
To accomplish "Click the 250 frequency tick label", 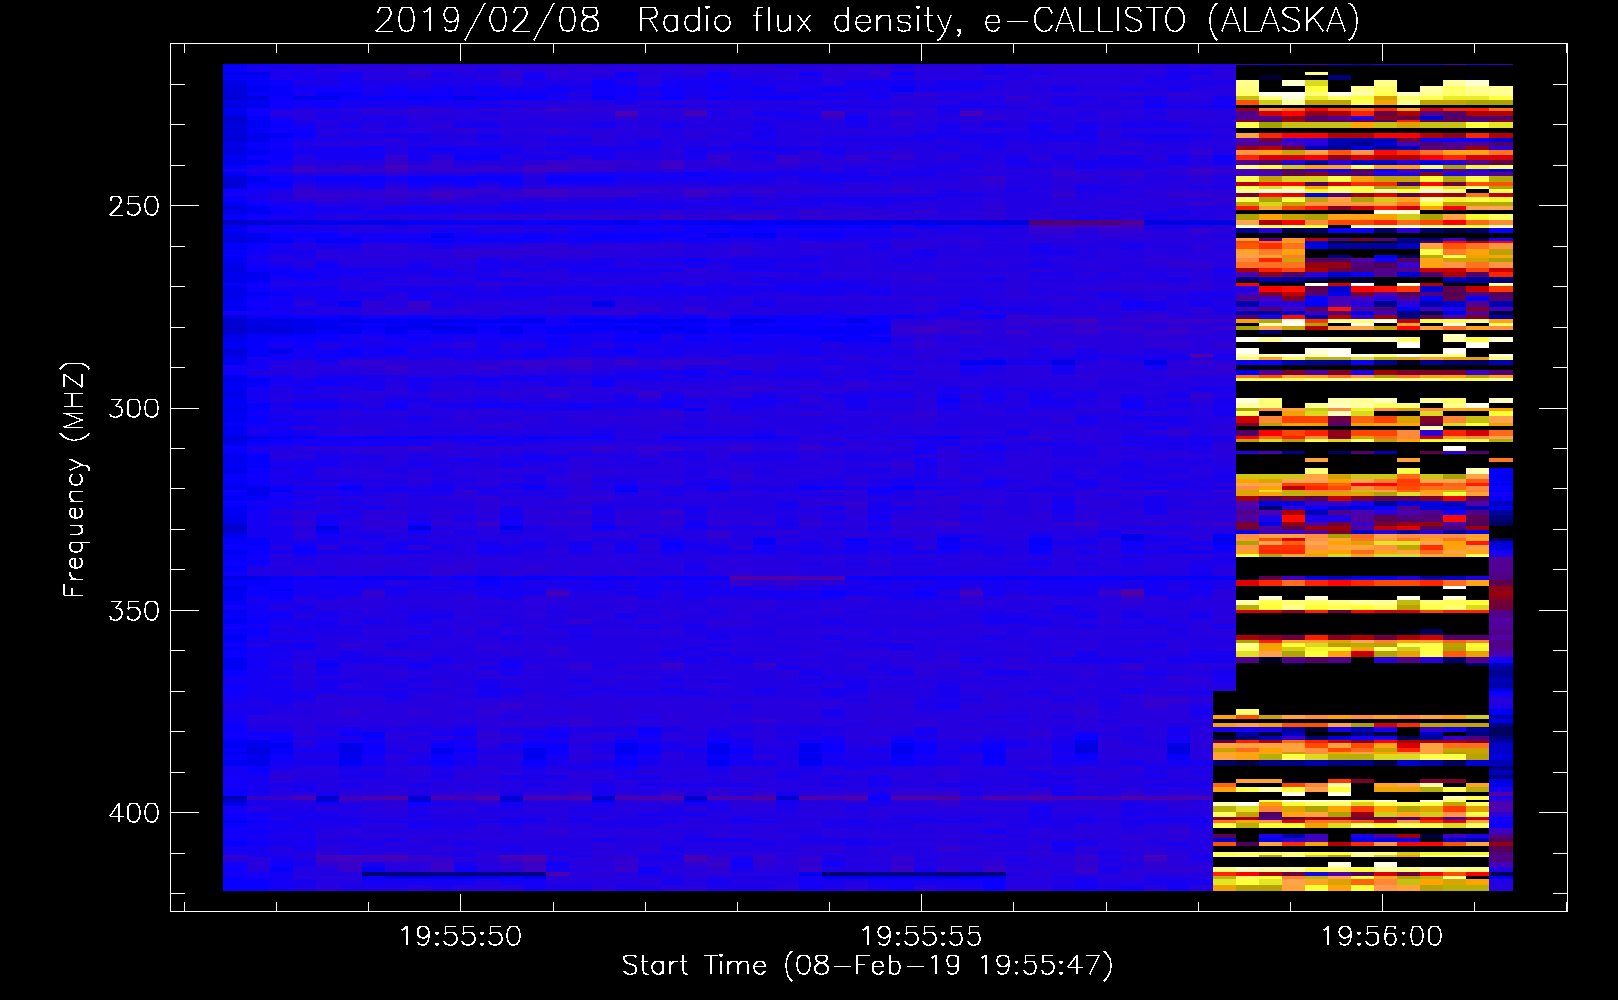I will 133,206.
